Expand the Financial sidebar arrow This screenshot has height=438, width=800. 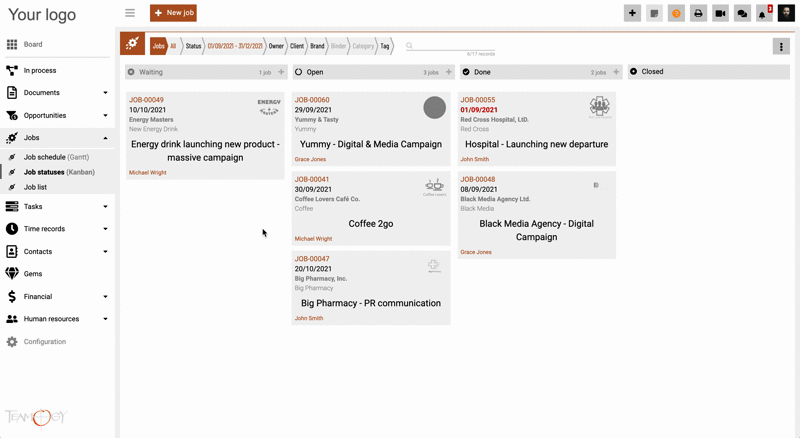pyautogui.click(x=105, y=297)
